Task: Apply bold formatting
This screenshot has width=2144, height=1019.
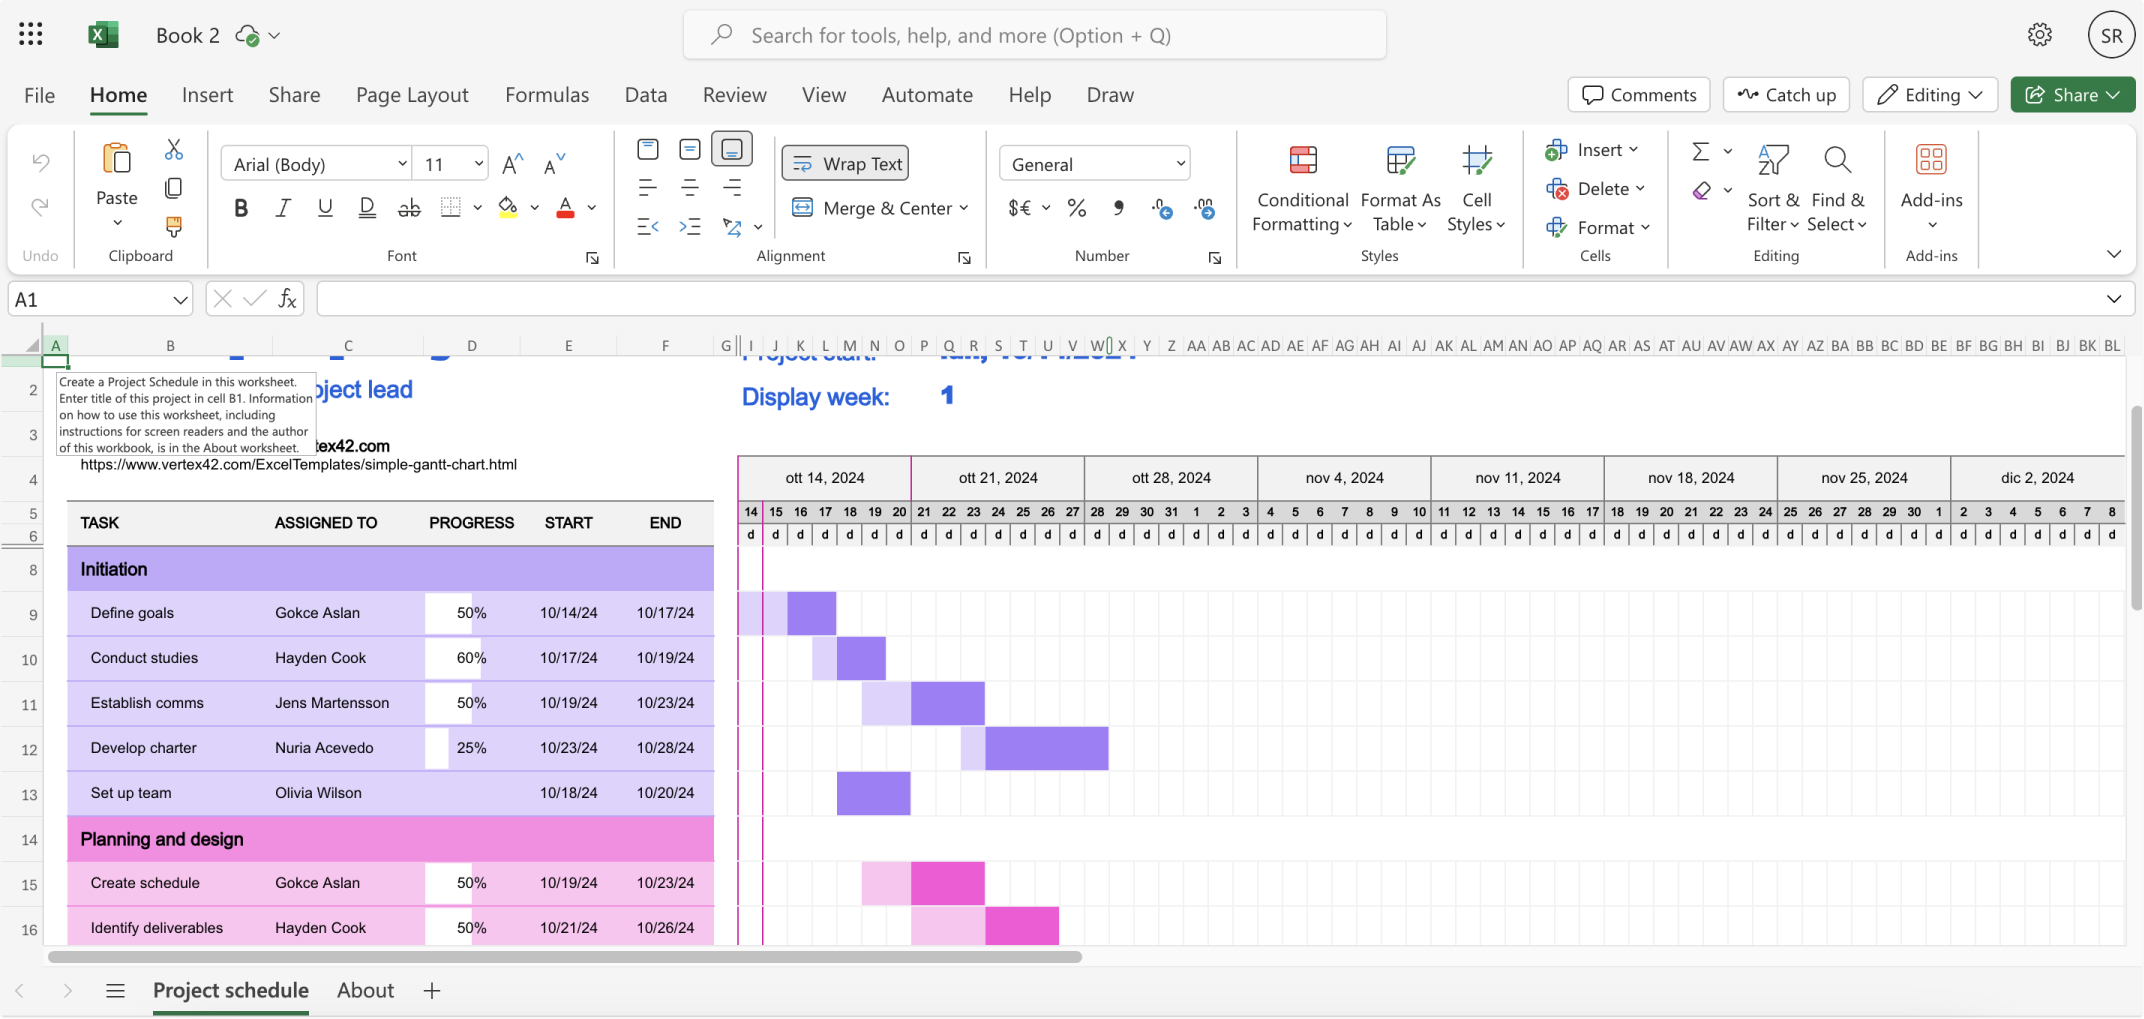Action: (241, 208)
